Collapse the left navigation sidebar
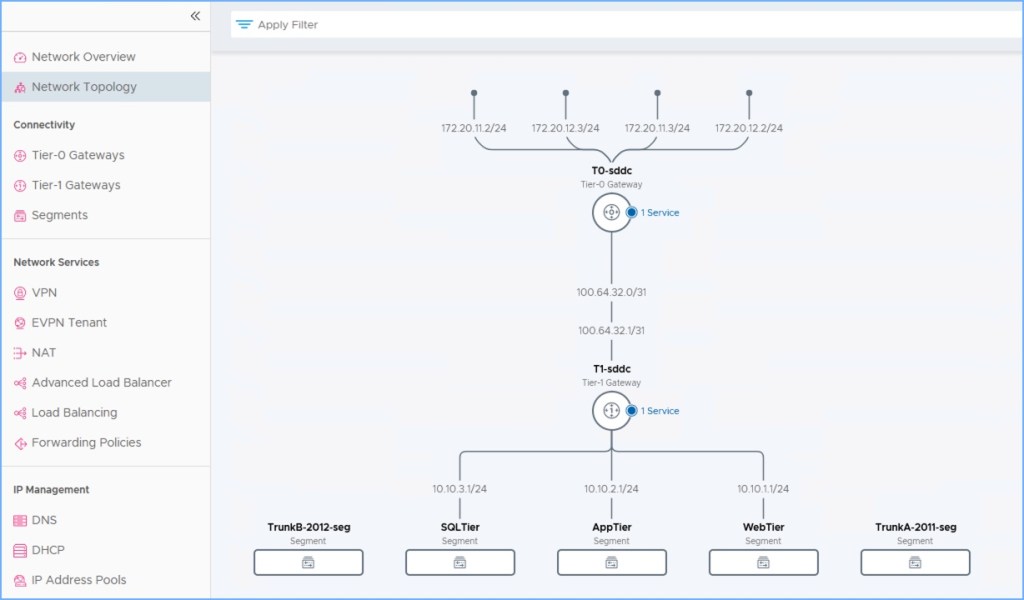 point(195,16)
